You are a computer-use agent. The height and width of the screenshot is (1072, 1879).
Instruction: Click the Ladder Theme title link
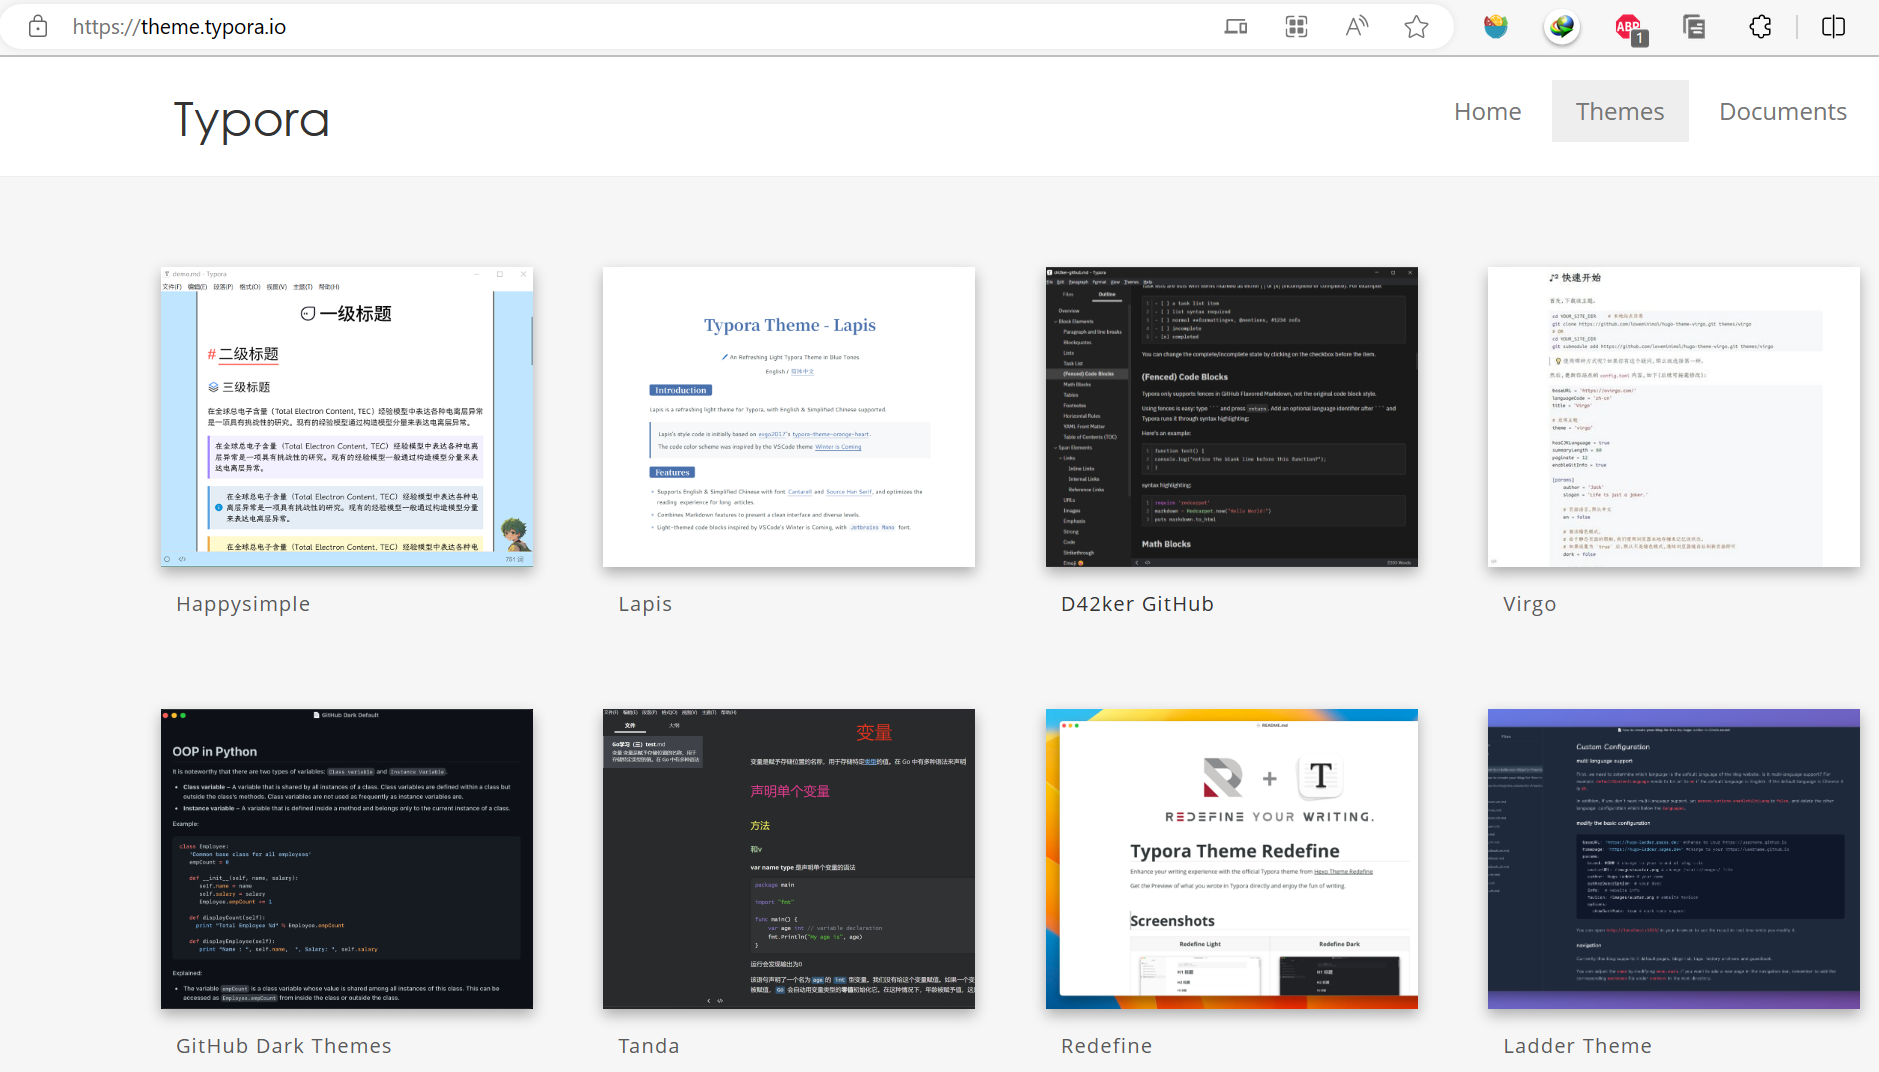tap(1577, 1046)
